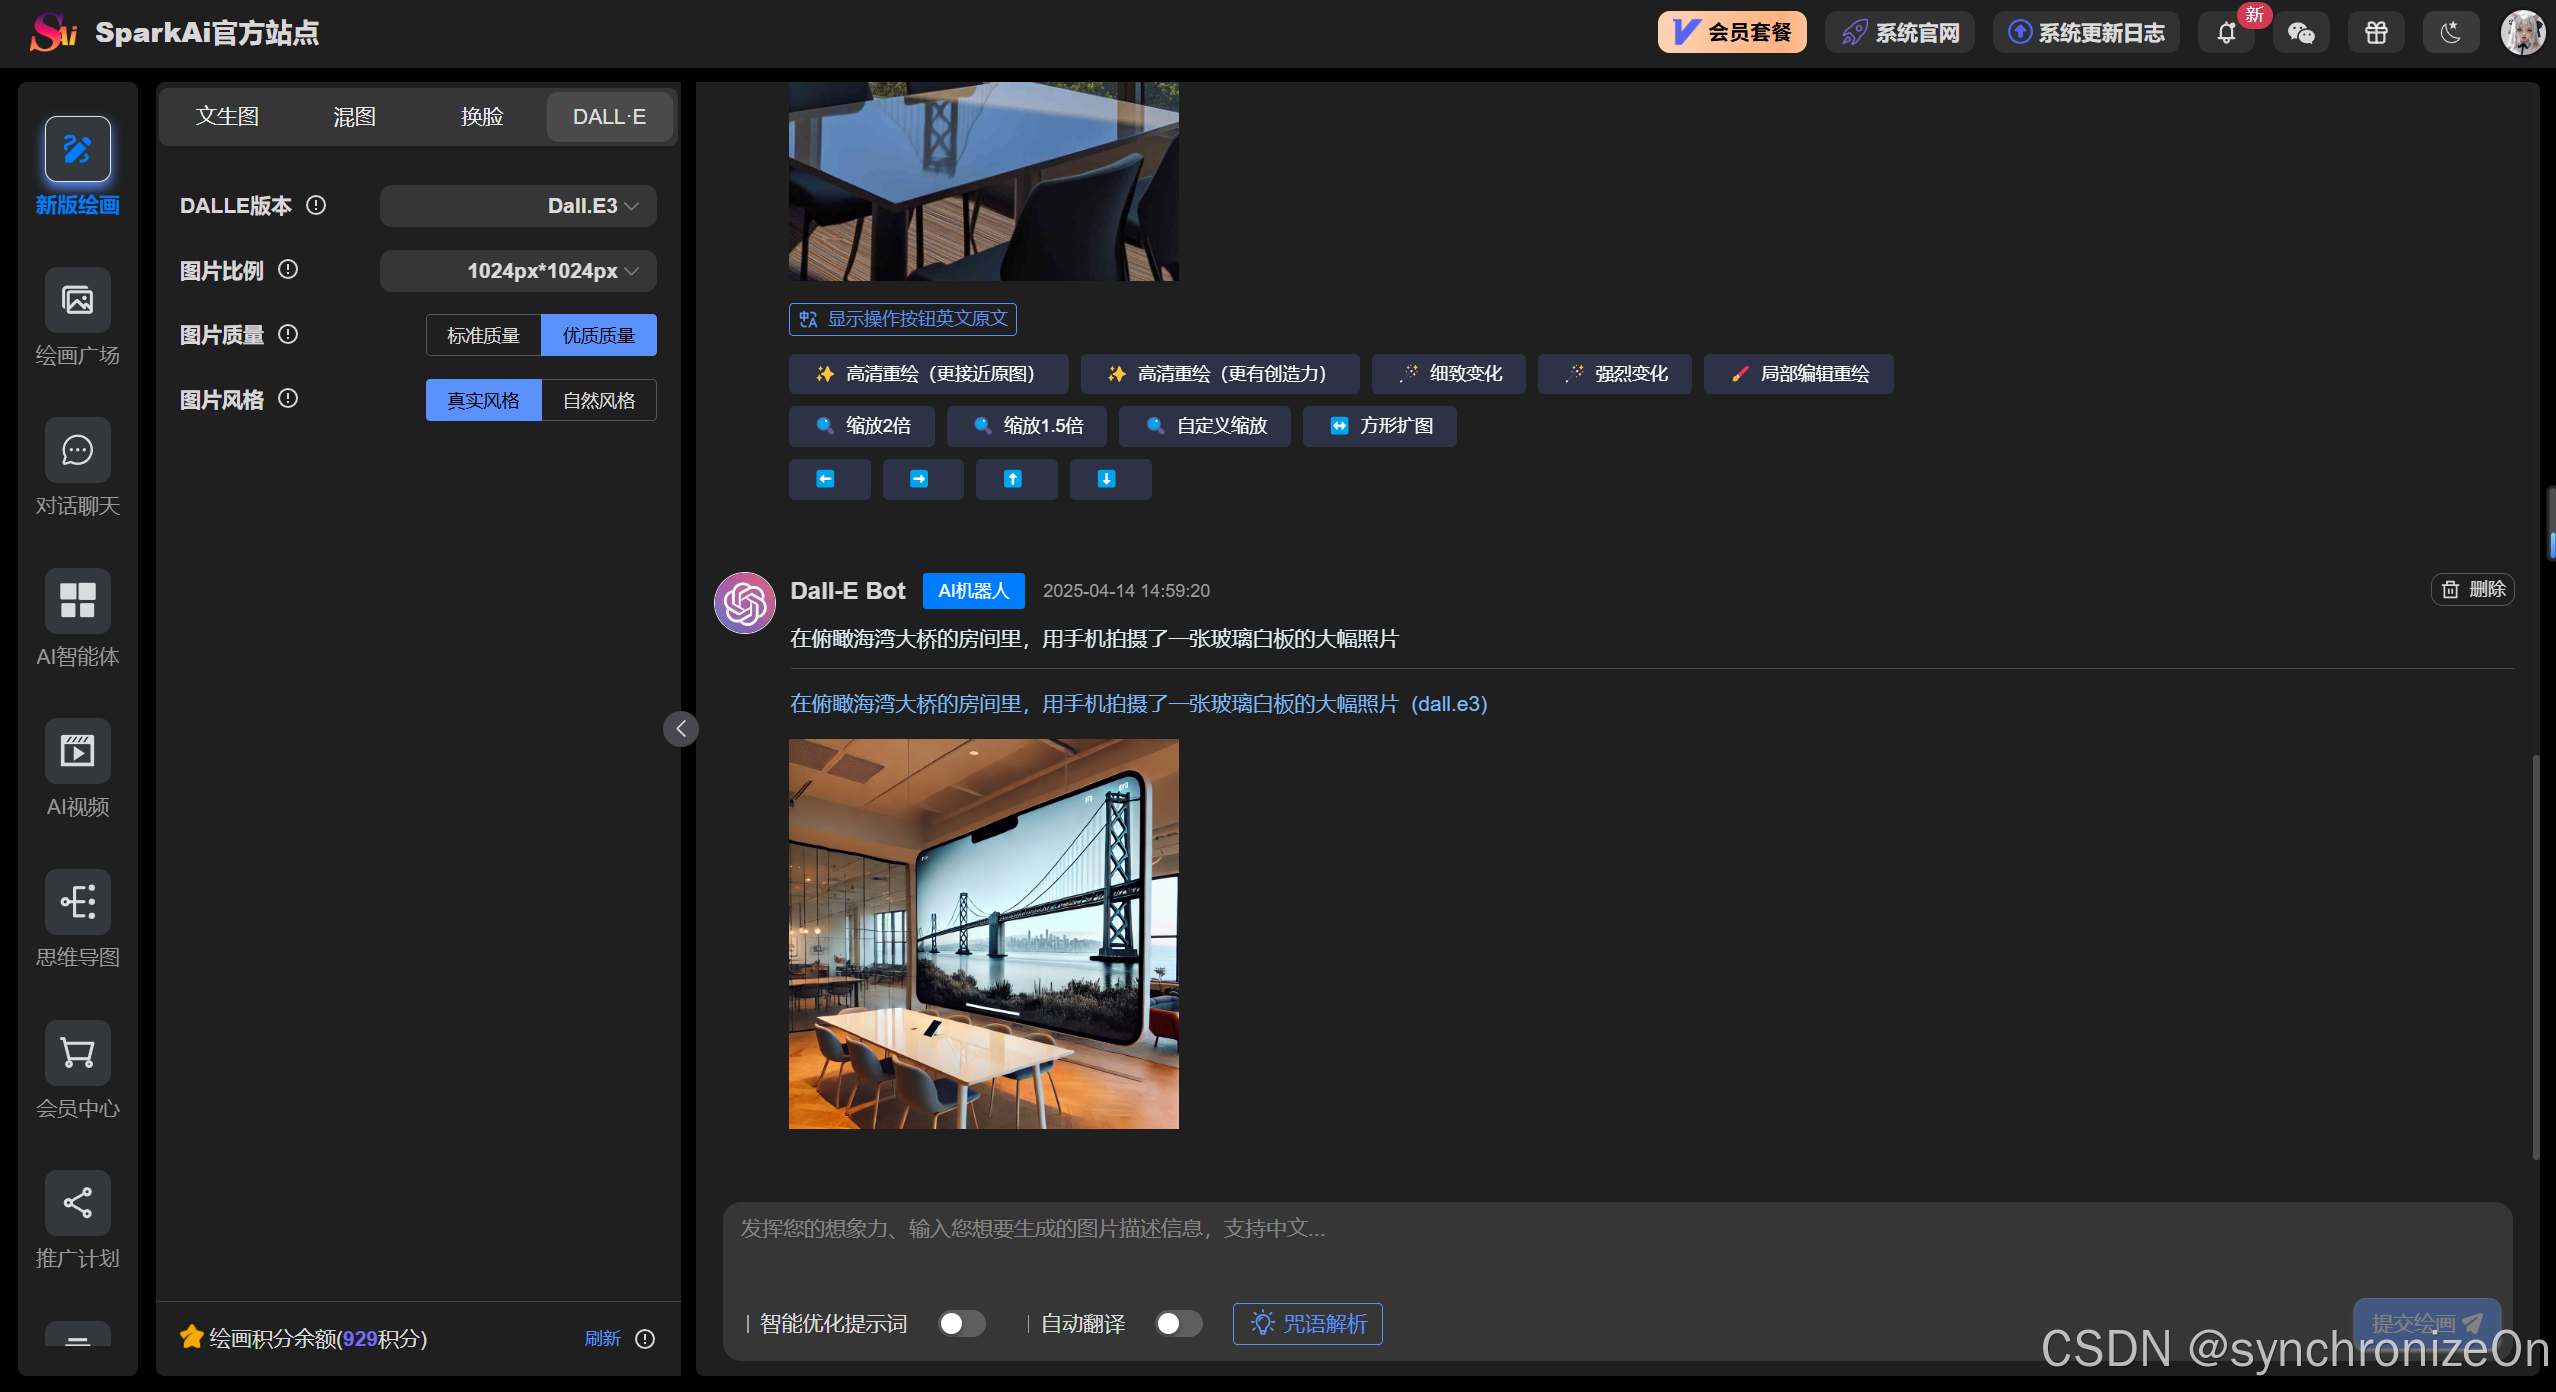This screenshot has height=1392, width=2556.
Task: Click the WeChat icon in header
Action: pos(2301,33)
